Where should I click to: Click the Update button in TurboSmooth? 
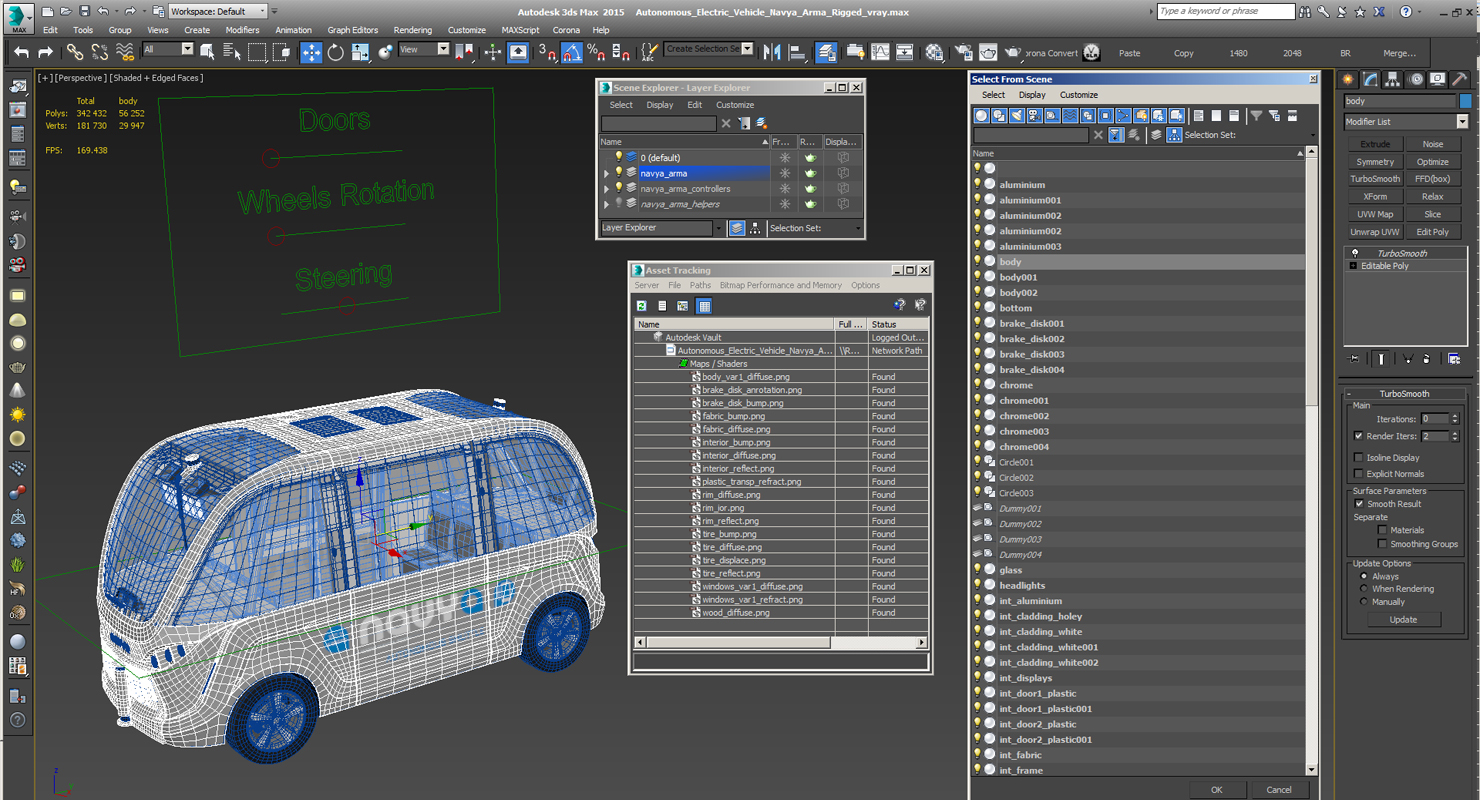point(1403,620)
